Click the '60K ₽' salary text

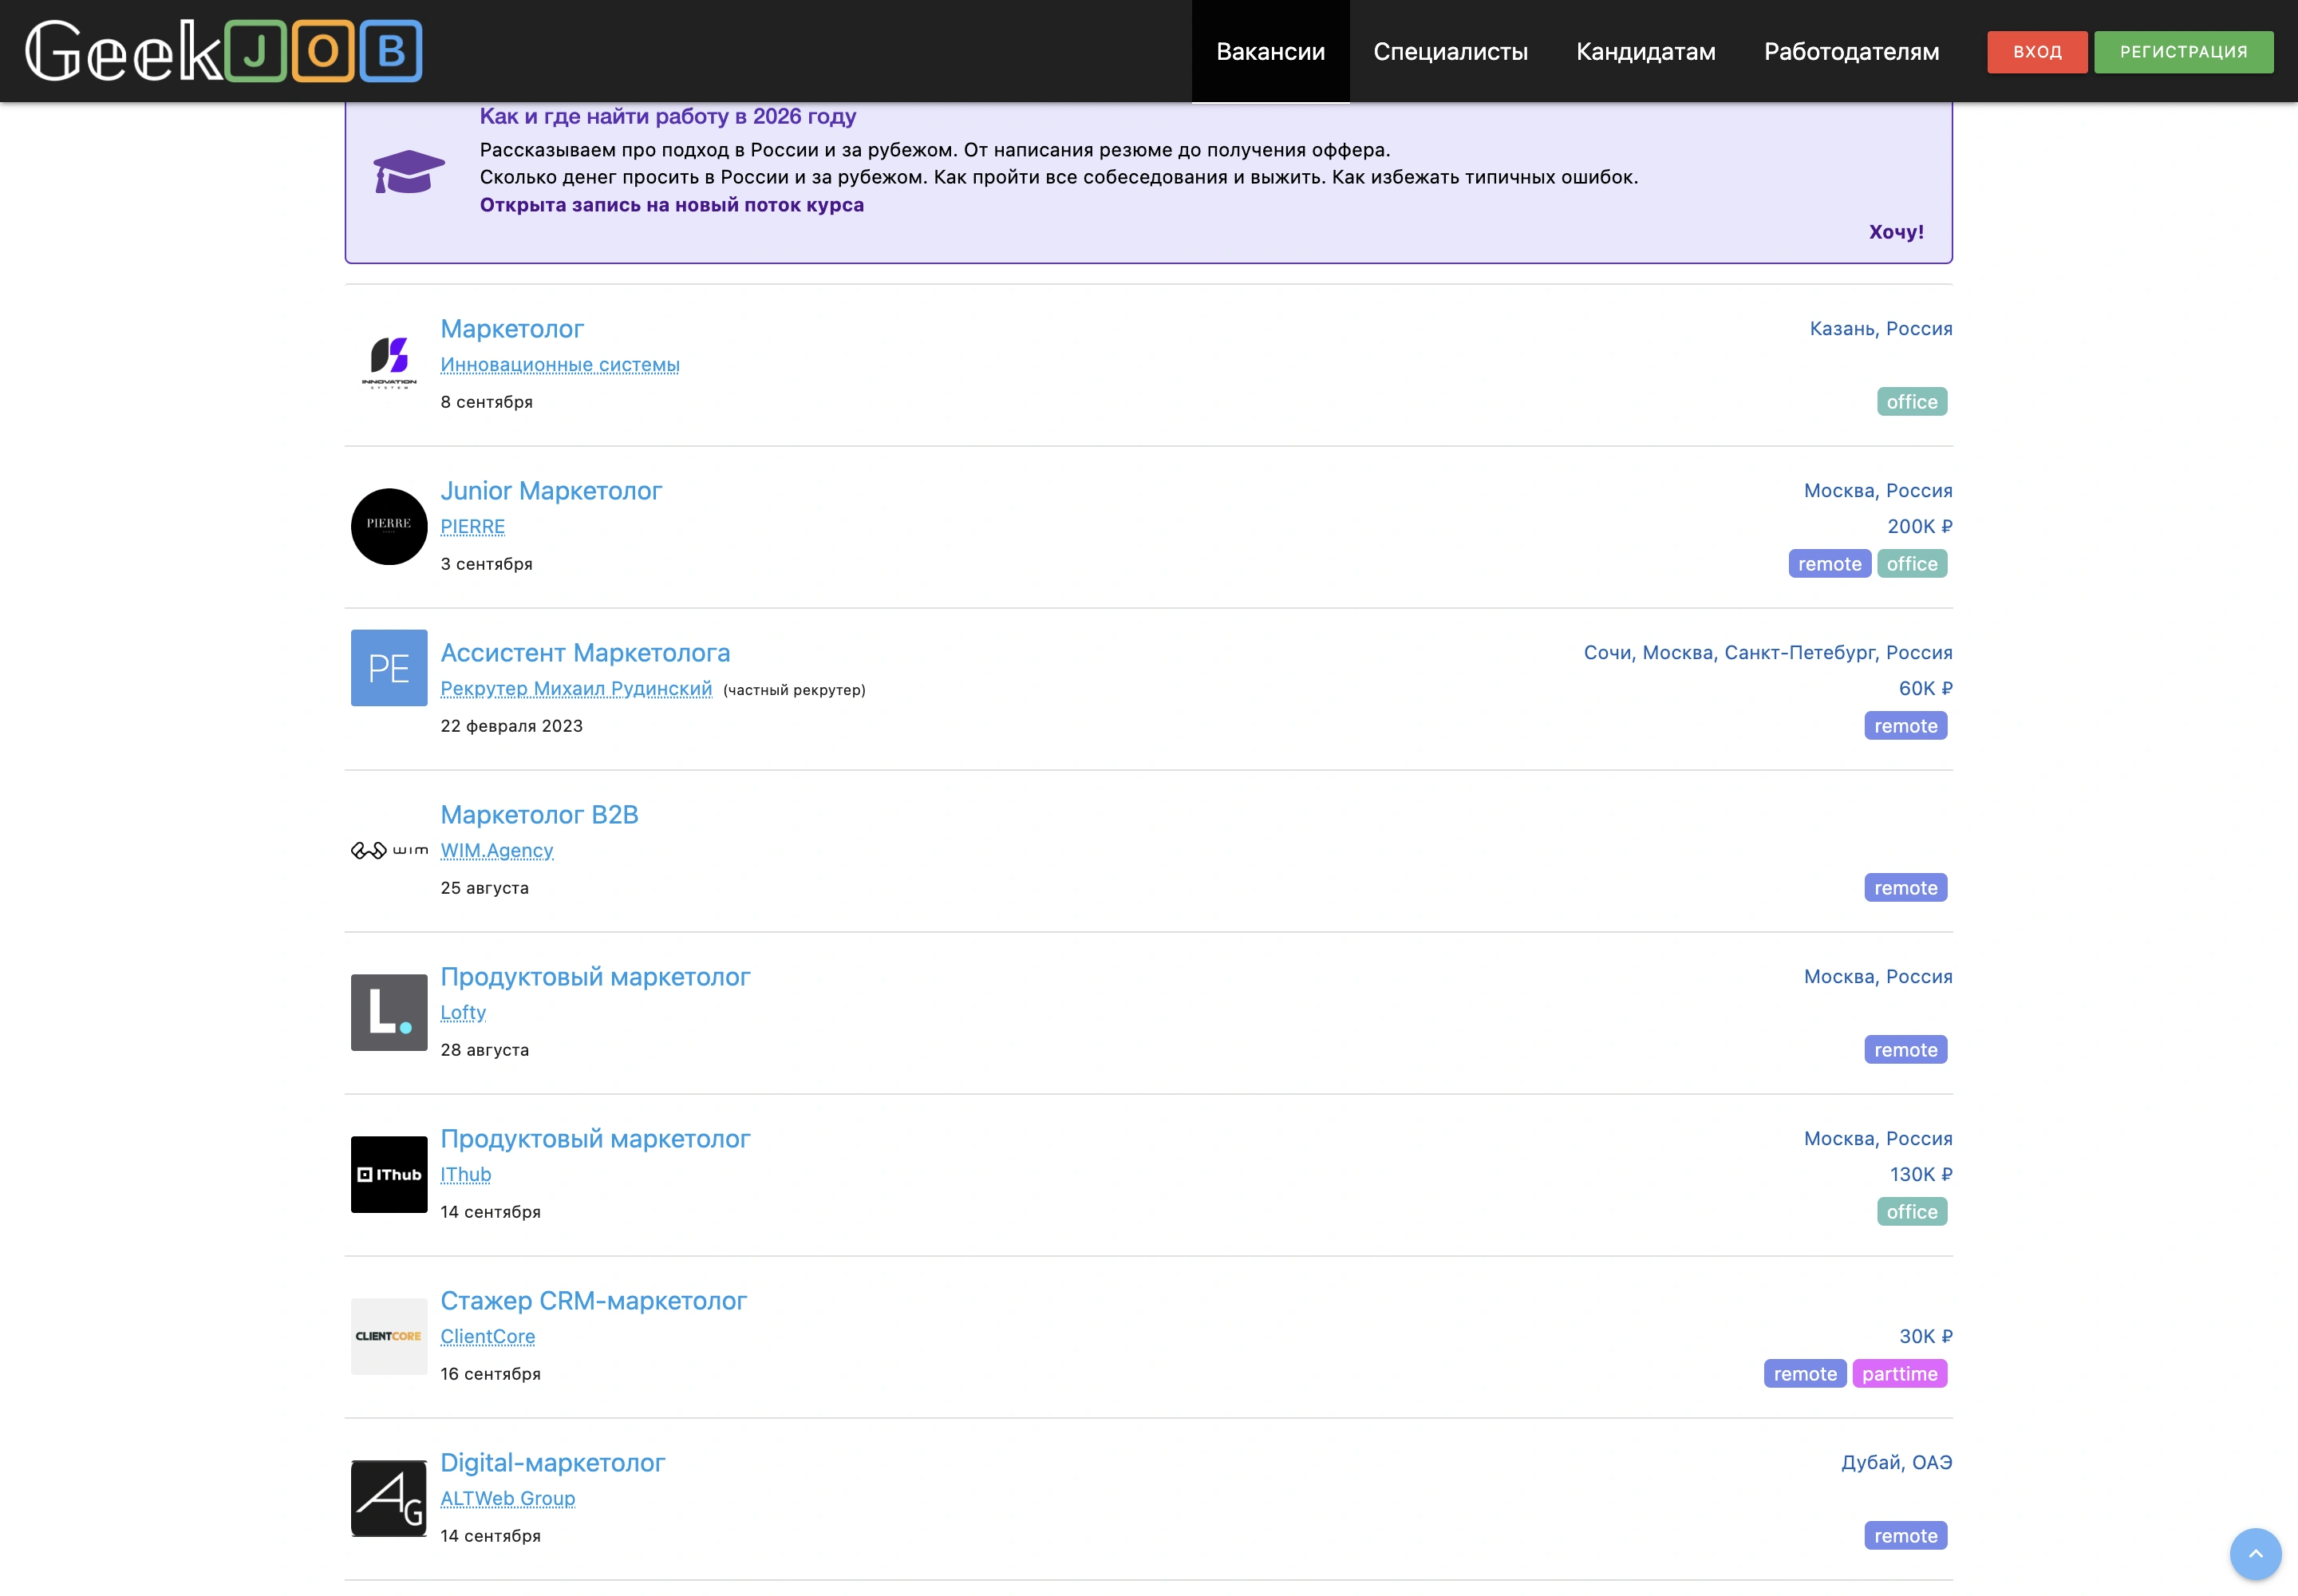pyautogui.click(x=1925, y=689)
